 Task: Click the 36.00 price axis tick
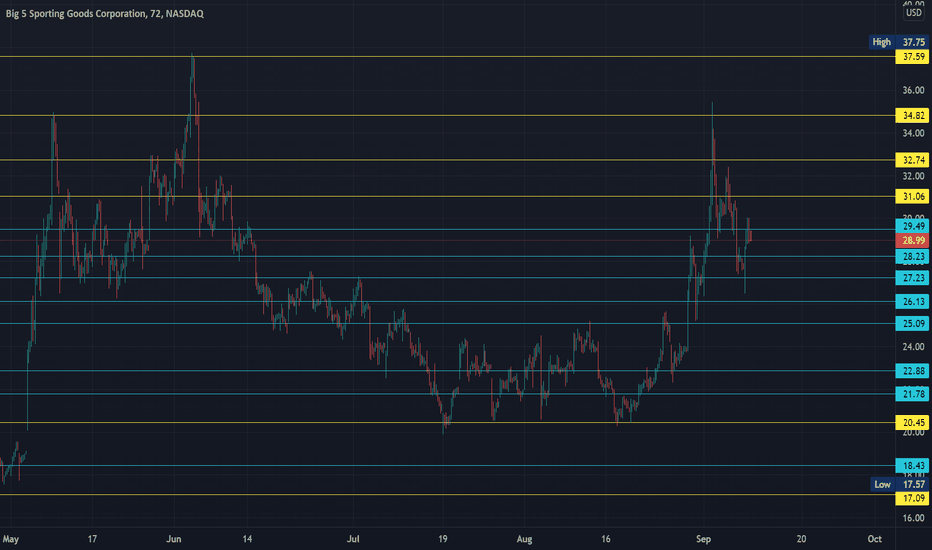pos(914,90)
